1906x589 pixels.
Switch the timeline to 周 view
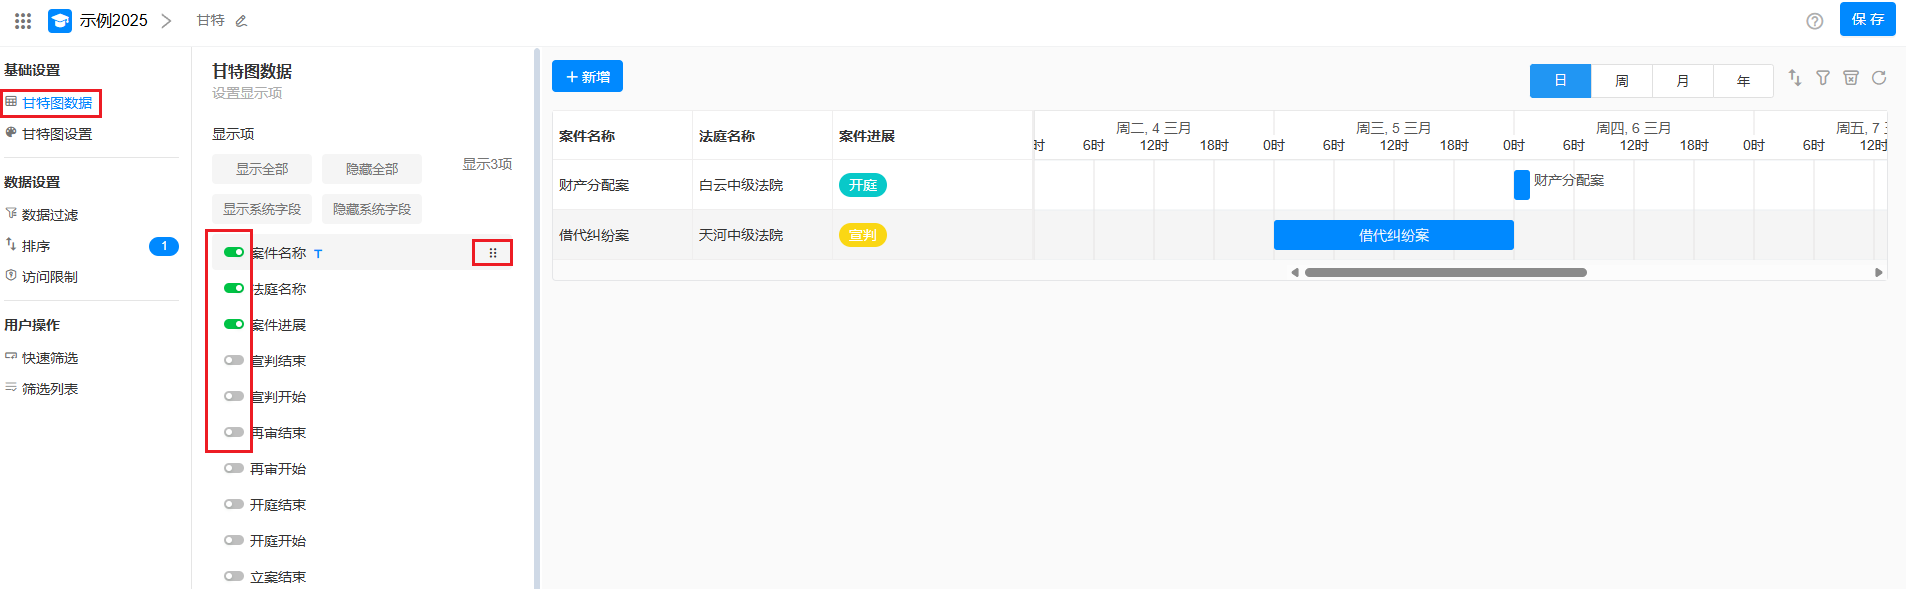tap(1621, 81)
